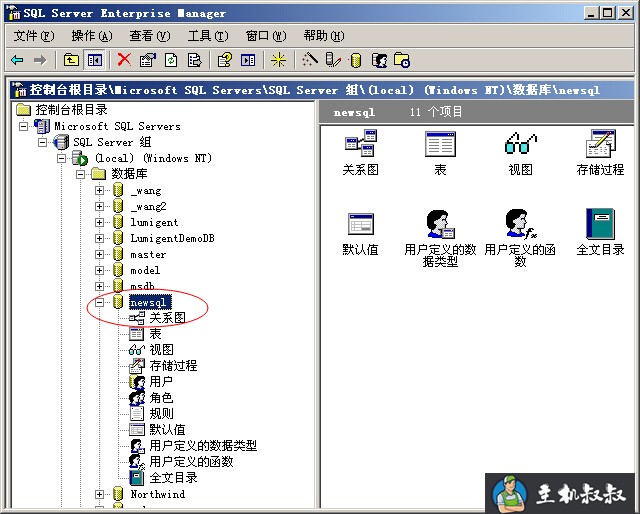Open the 查看(V) menu
This screenshot has width=640, height=514.
[150, 36]
